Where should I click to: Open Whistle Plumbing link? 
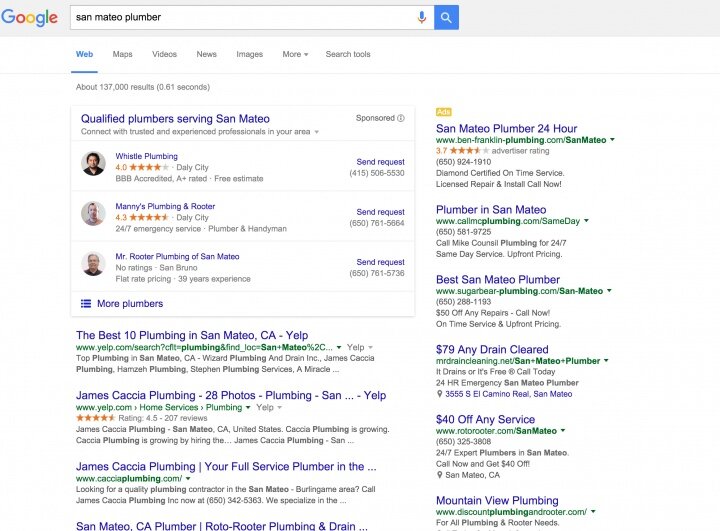click(x=146, y=156)
